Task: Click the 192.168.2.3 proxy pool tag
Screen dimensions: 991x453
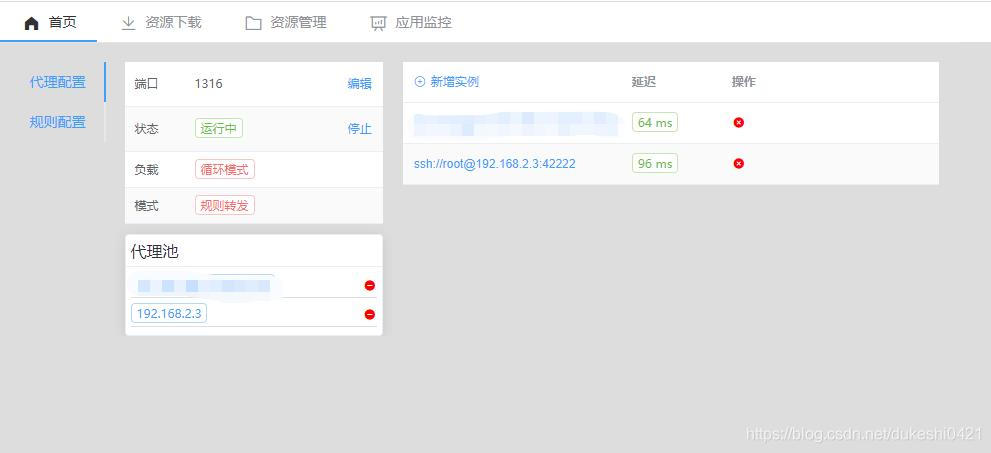Action: coord(169,313)
